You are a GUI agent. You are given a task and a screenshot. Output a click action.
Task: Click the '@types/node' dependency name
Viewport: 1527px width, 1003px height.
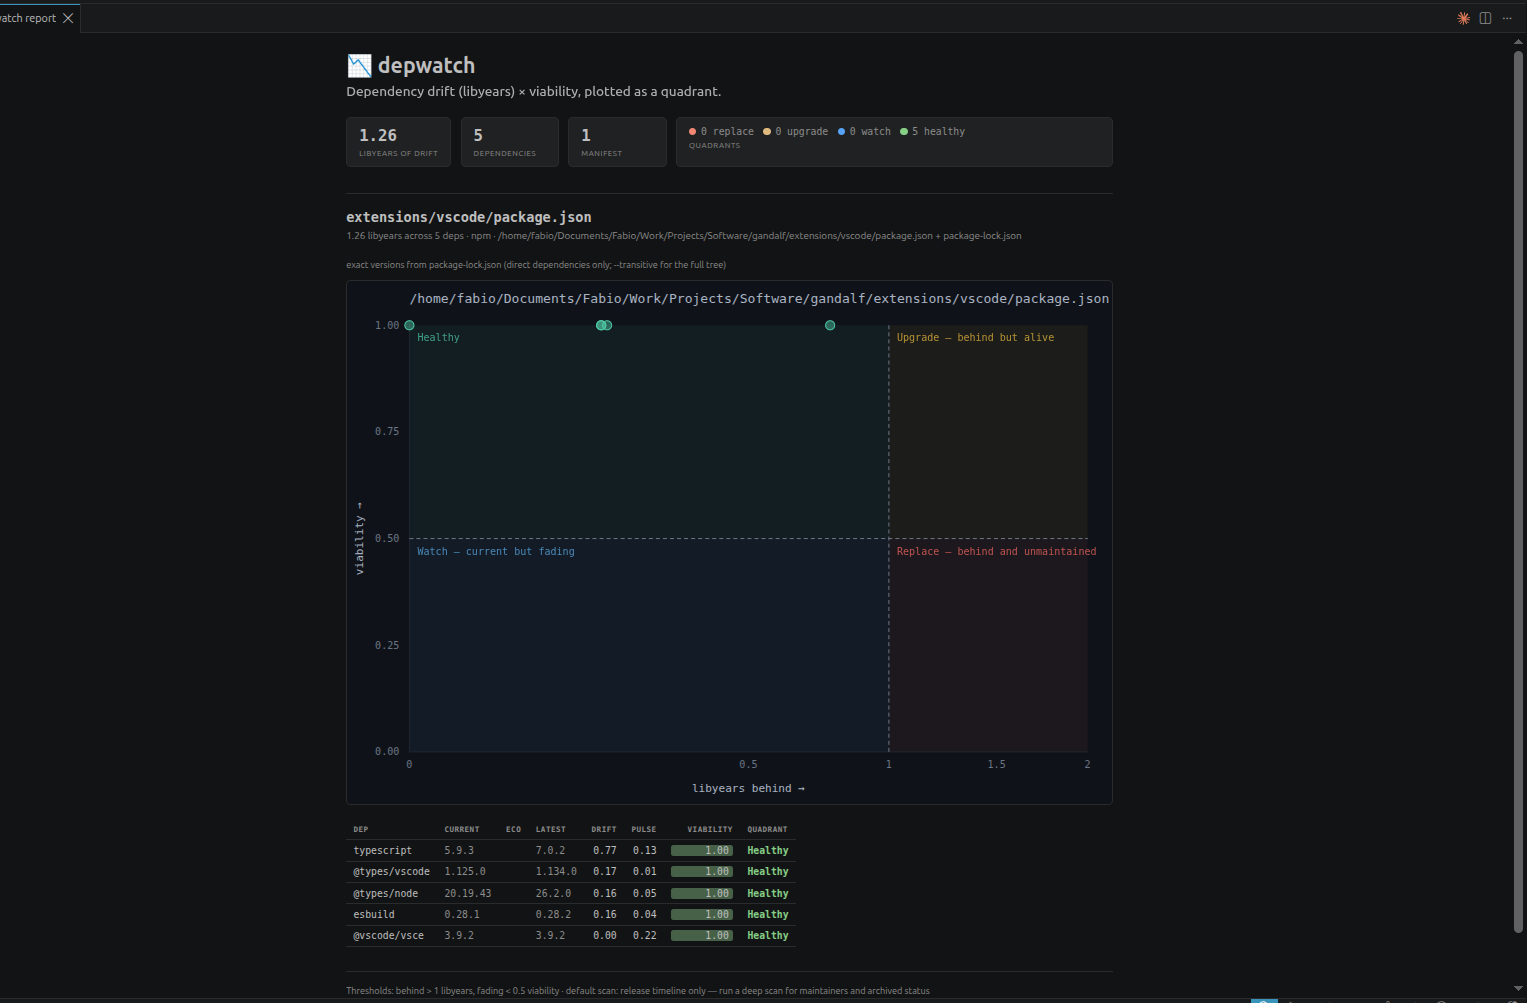click(385, 894)
